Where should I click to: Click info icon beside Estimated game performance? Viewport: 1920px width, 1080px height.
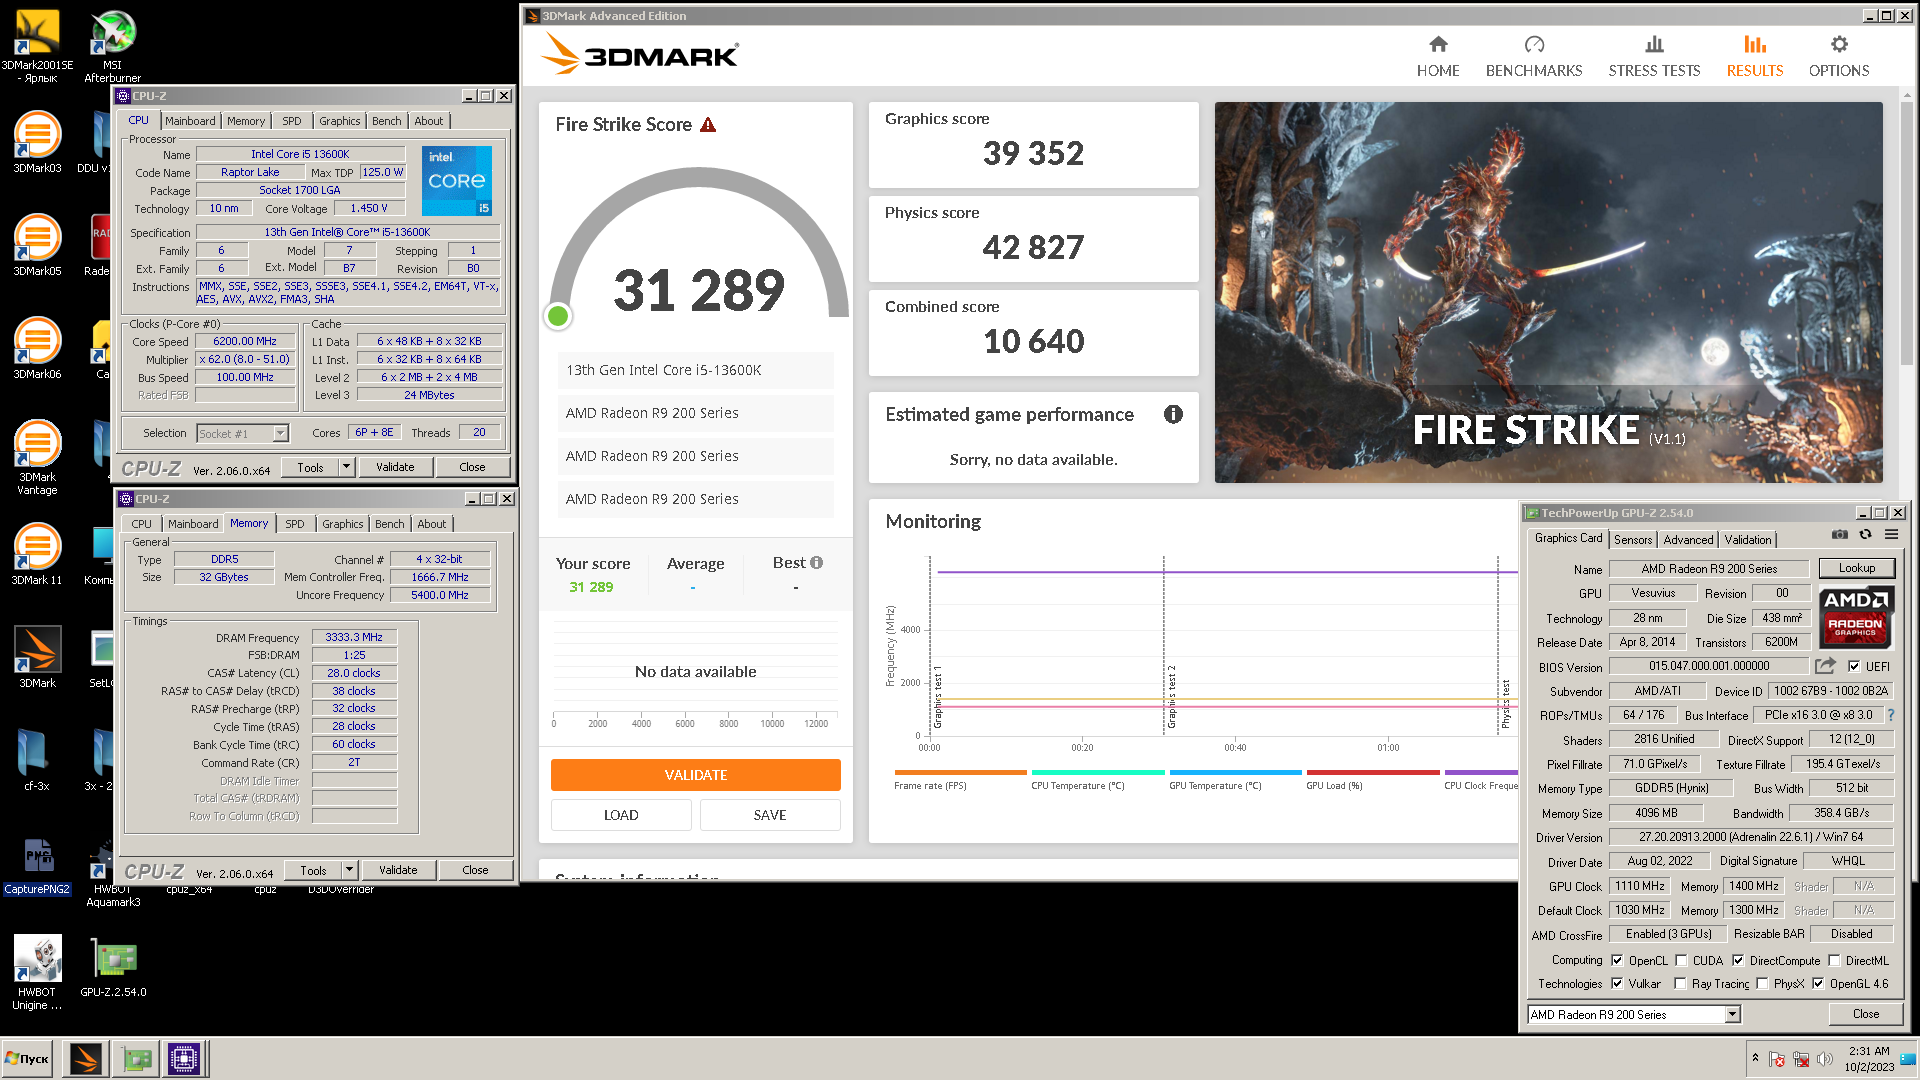click(1173, 414)
